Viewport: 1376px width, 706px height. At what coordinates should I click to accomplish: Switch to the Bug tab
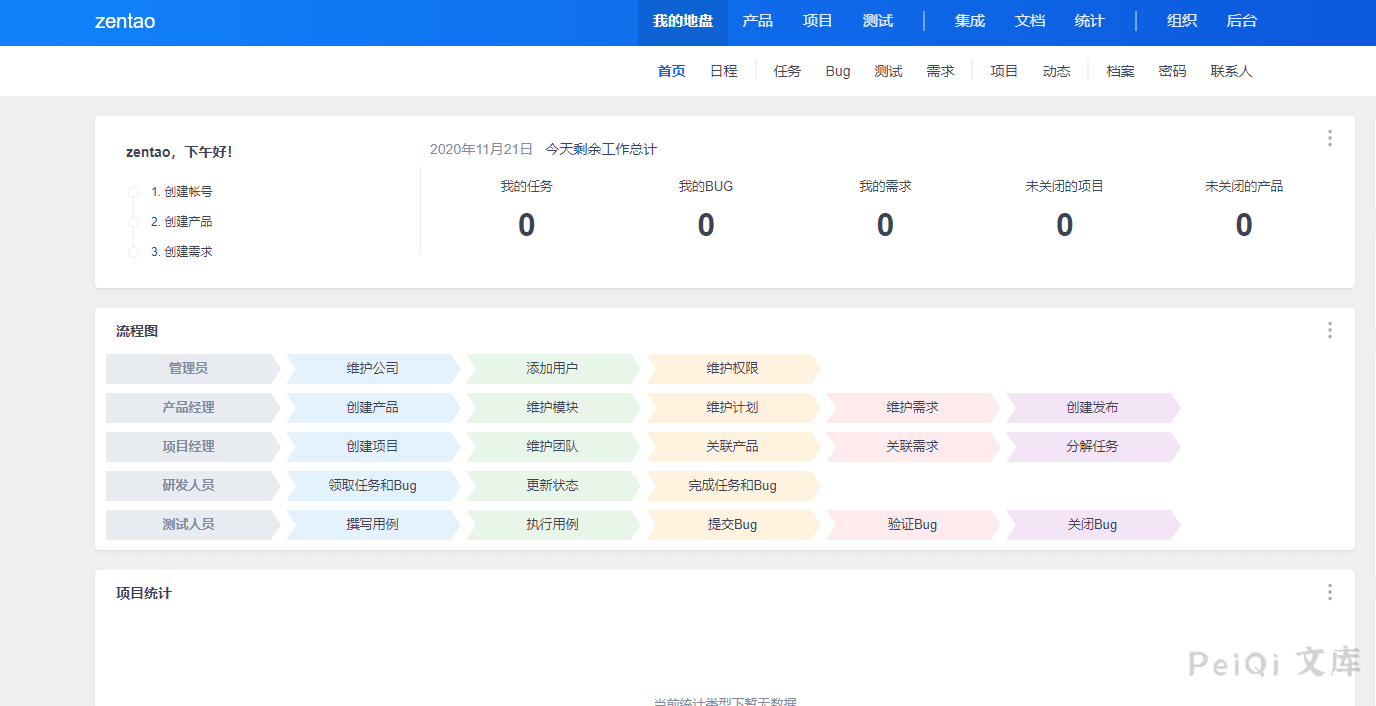(x=837, y=71)
